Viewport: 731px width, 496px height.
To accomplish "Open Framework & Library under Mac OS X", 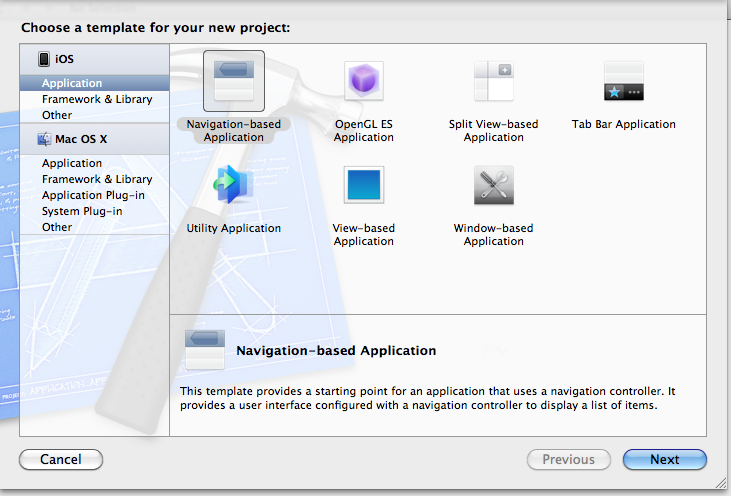I will [x=95, y=179].
